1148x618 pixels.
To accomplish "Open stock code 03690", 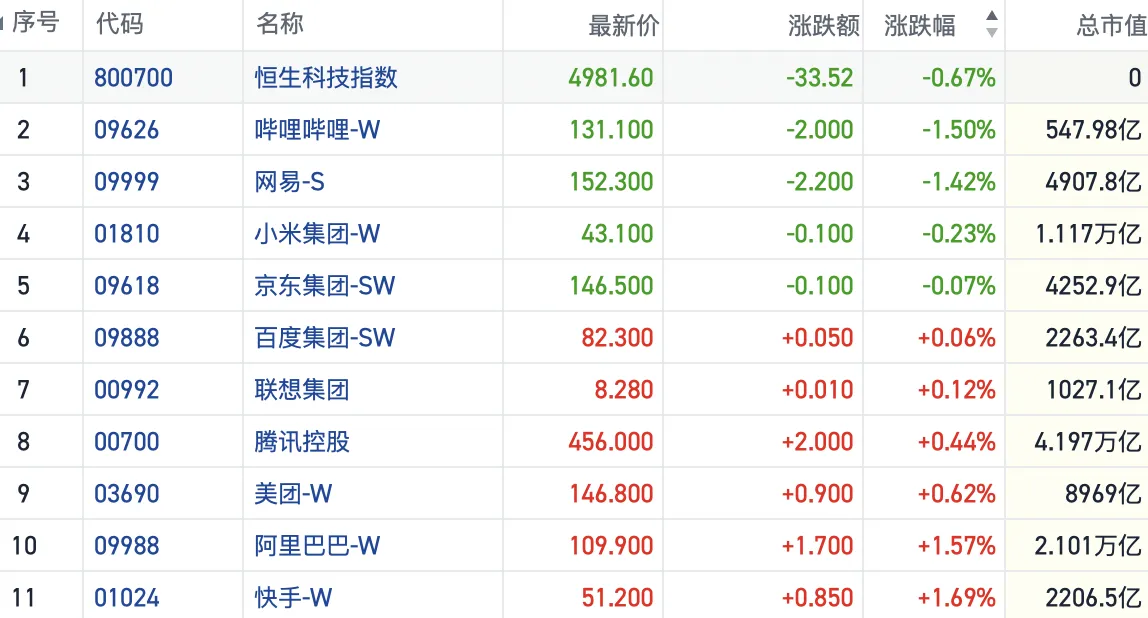I will click(x=127, y=494).
